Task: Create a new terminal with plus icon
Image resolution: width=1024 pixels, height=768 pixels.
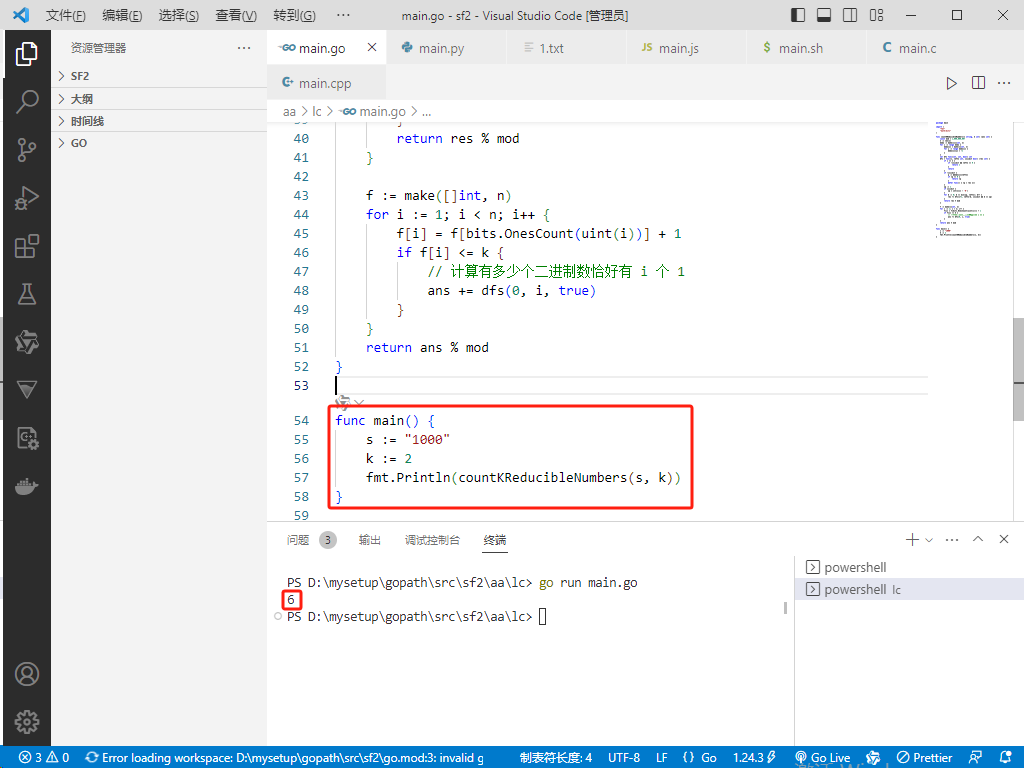Action: [x=912, y=539]
